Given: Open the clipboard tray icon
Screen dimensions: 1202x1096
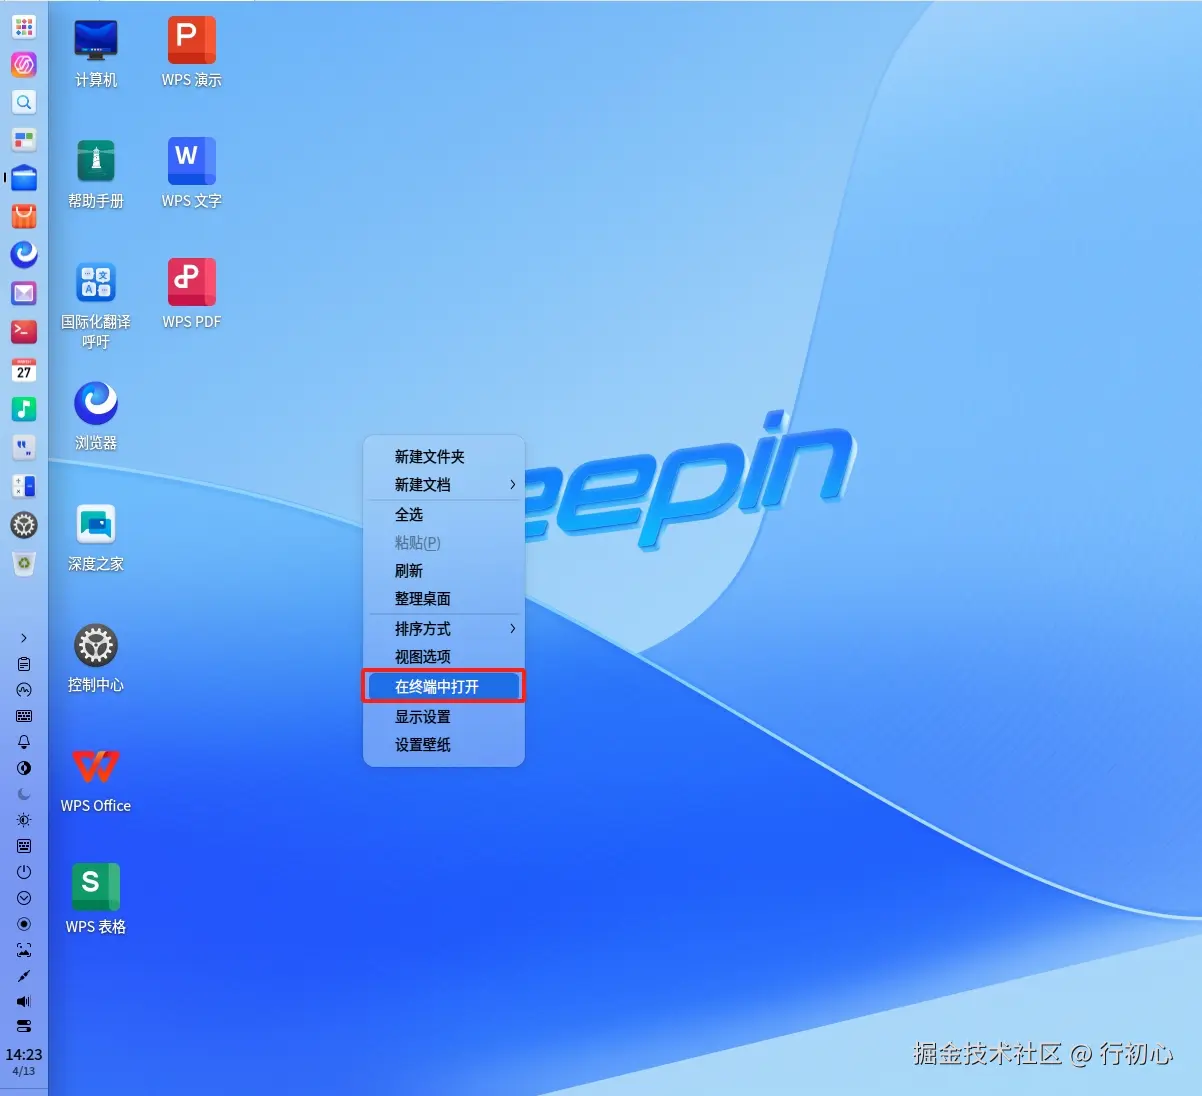Looking at the screenshot, I should click(24, 664).
